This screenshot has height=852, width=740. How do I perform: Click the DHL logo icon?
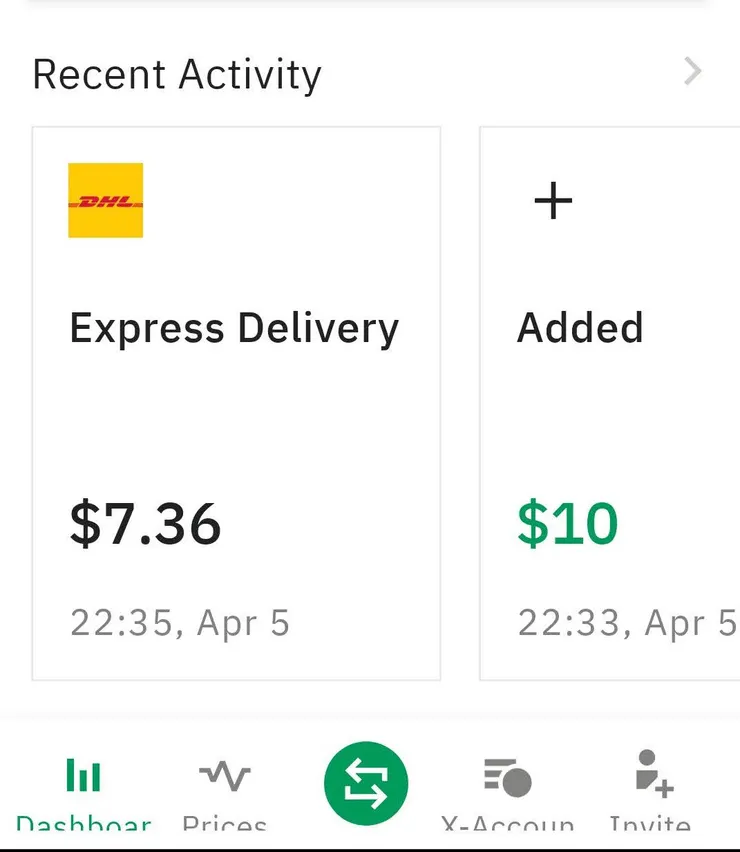pos(105,200)
